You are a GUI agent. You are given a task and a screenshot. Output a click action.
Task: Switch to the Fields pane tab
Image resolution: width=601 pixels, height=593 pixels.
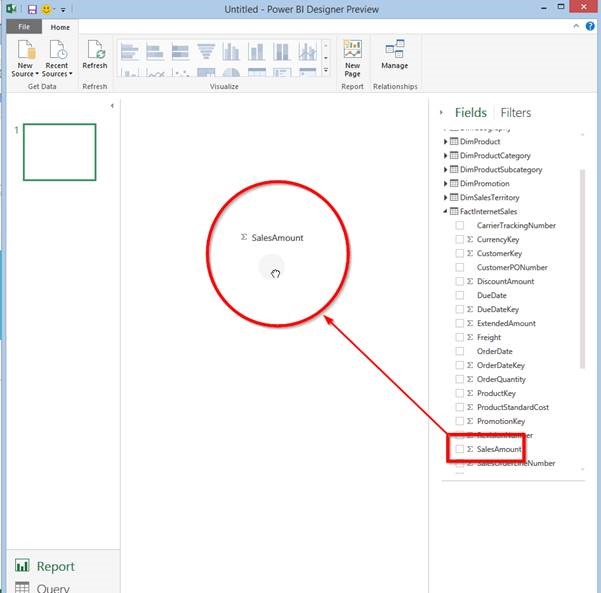coord(471,112)
